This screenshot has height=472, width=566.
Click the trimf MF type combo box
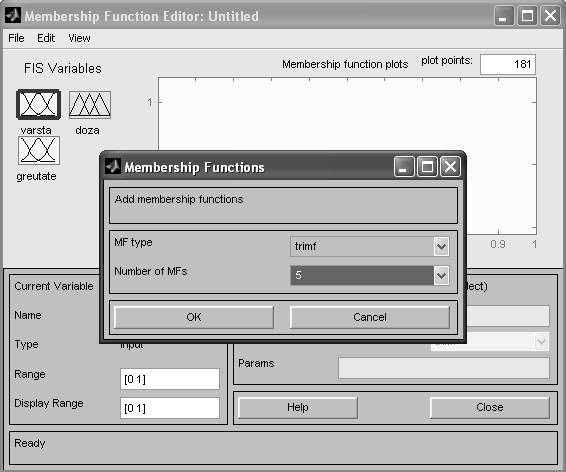(x=370, y=247)
